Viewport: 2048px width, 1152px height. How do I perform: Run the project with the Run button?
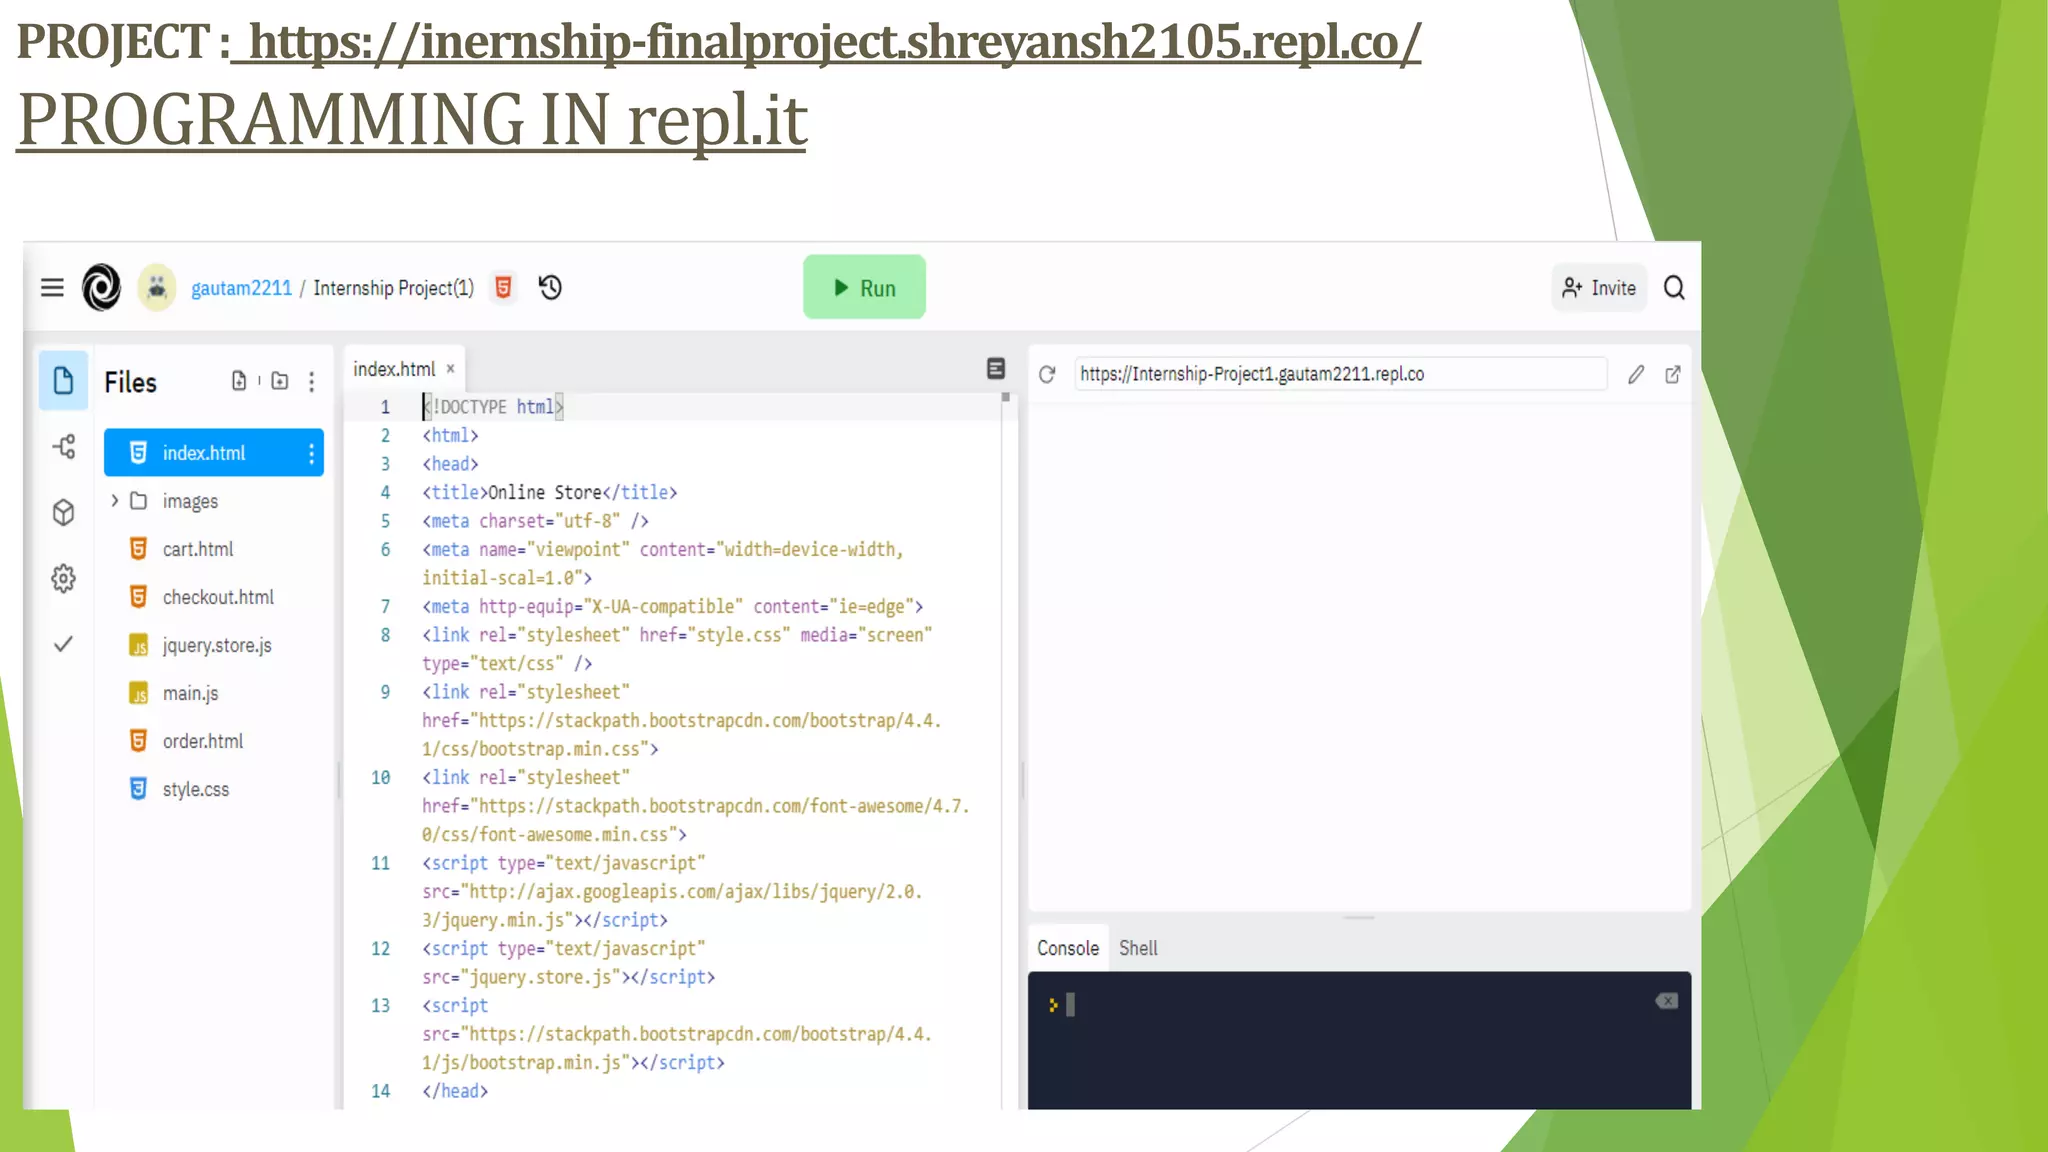tap(864, 287)
